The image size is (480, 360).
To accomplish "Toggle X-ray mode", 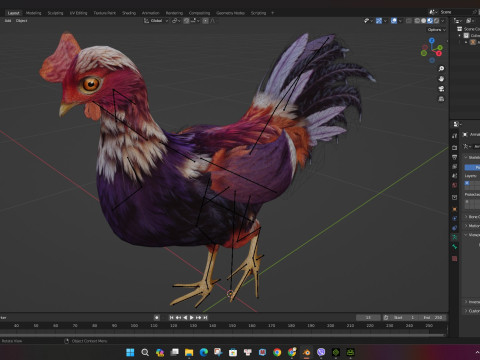I will point(409,21).
